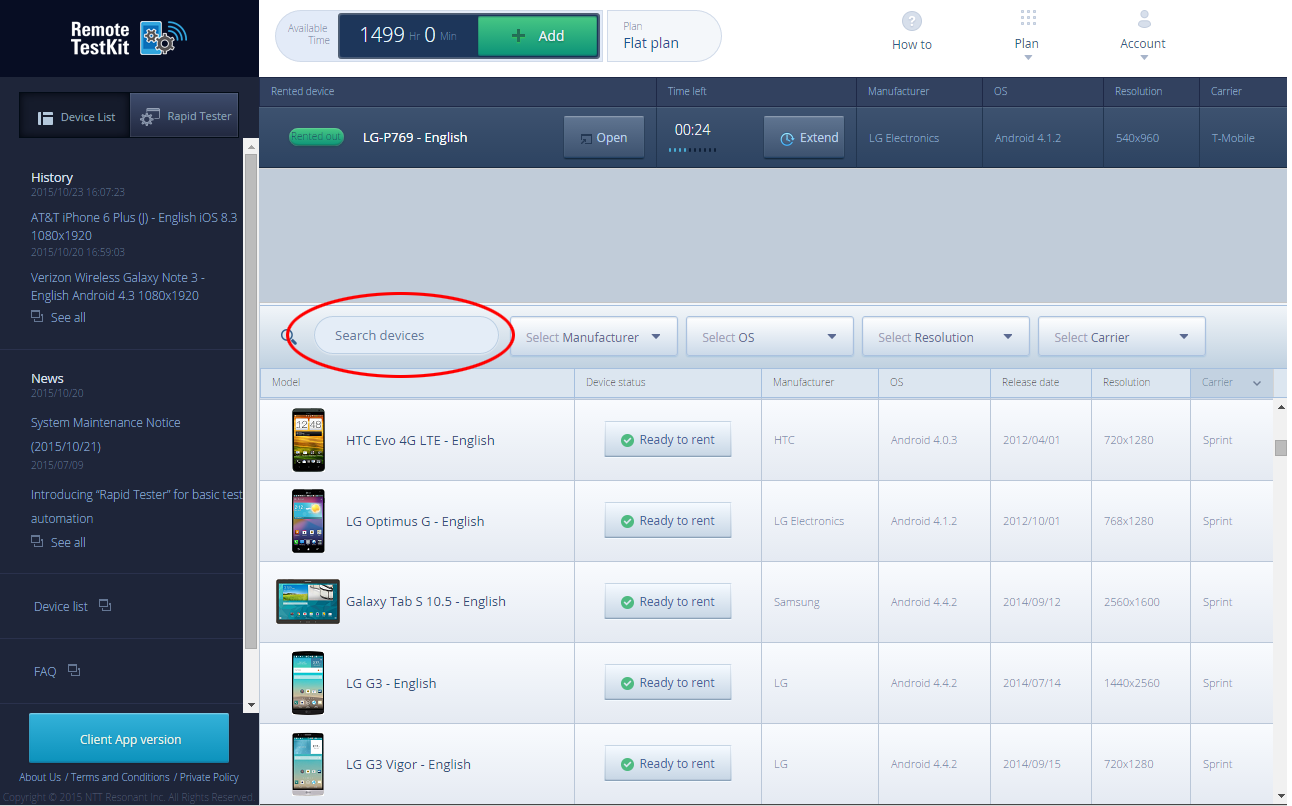Click the Client App version button
Viewport: 1292px width, 806px height.
coord(129,739)
